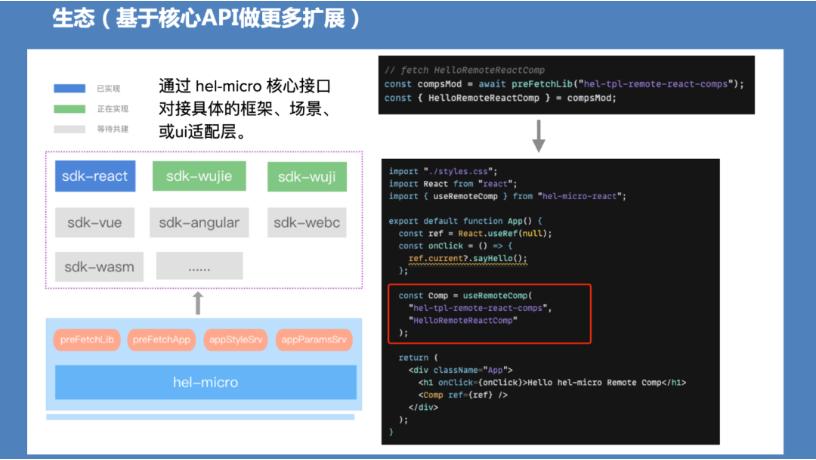Screen dimensions: 816x460
Task: Click the ref.current?.sayHello() line
Action: click(x=468, y=259)
